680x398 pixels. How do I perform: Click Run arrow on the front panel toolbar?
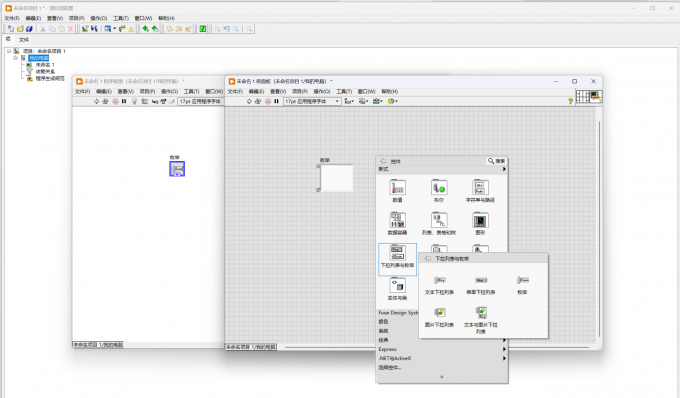(249, 101)
